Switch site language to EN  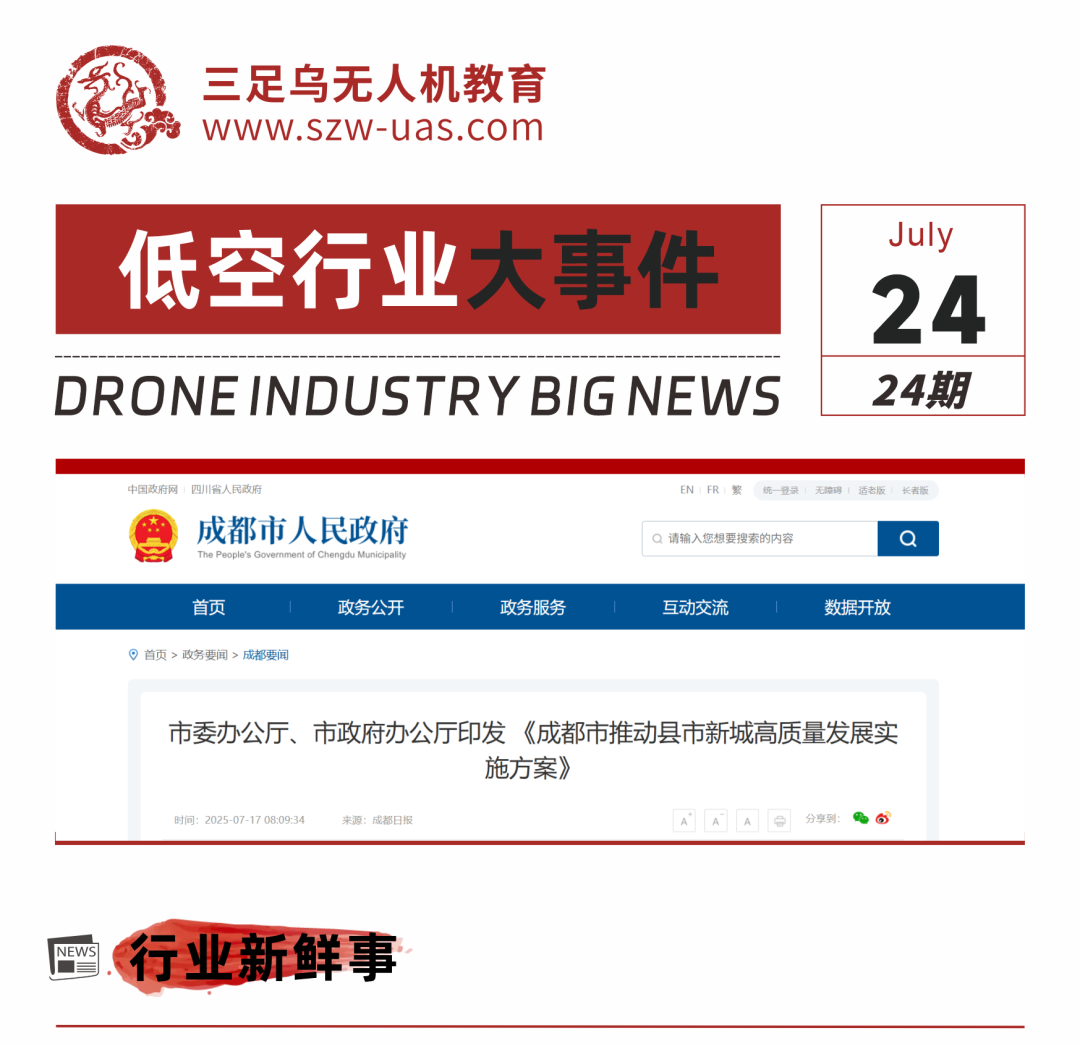click(x=686, y=490)
